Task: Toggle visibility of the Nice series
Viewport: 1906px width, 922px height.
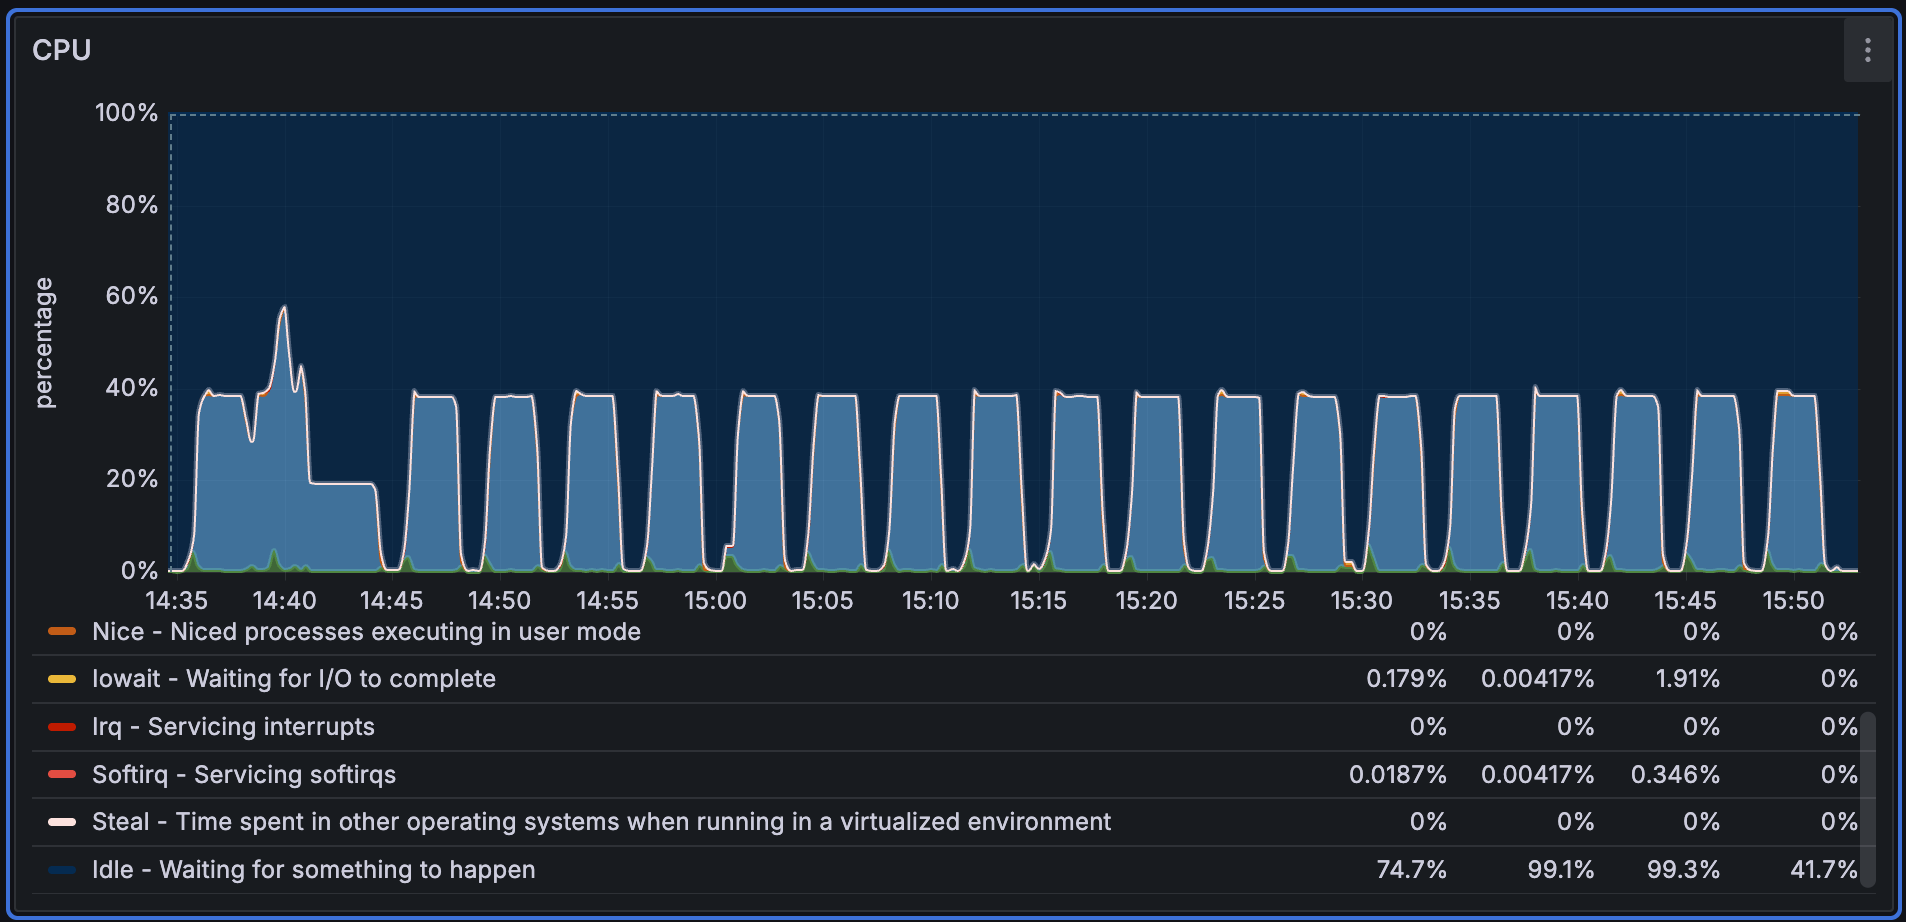Action: (x=365, y=631)
